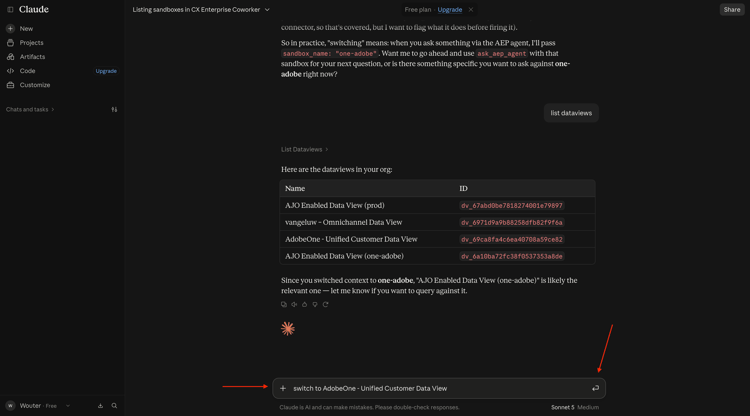Click the W avatar icon

[10, 405]
